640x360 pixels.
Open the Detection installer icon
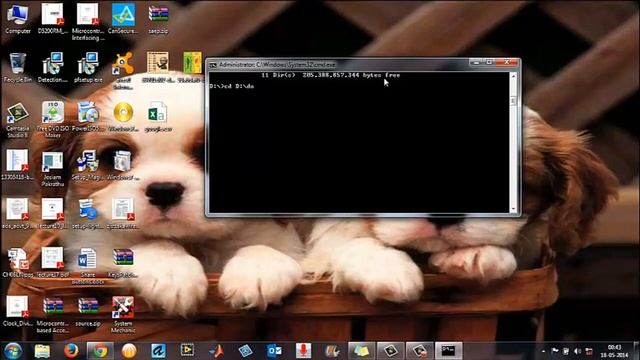coord(53,67)
